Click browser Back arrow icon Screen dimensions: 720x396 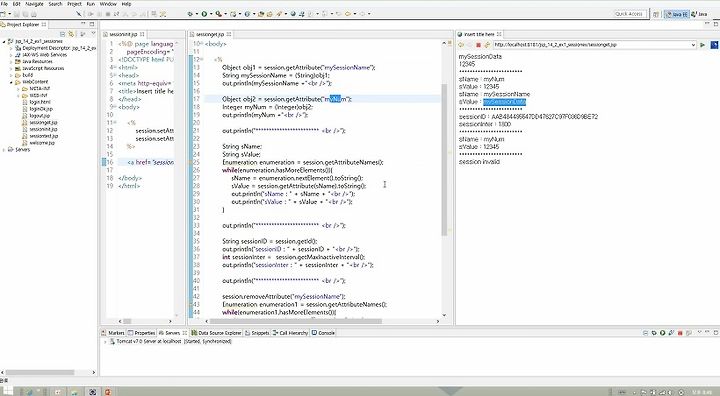tap(461, 45)
